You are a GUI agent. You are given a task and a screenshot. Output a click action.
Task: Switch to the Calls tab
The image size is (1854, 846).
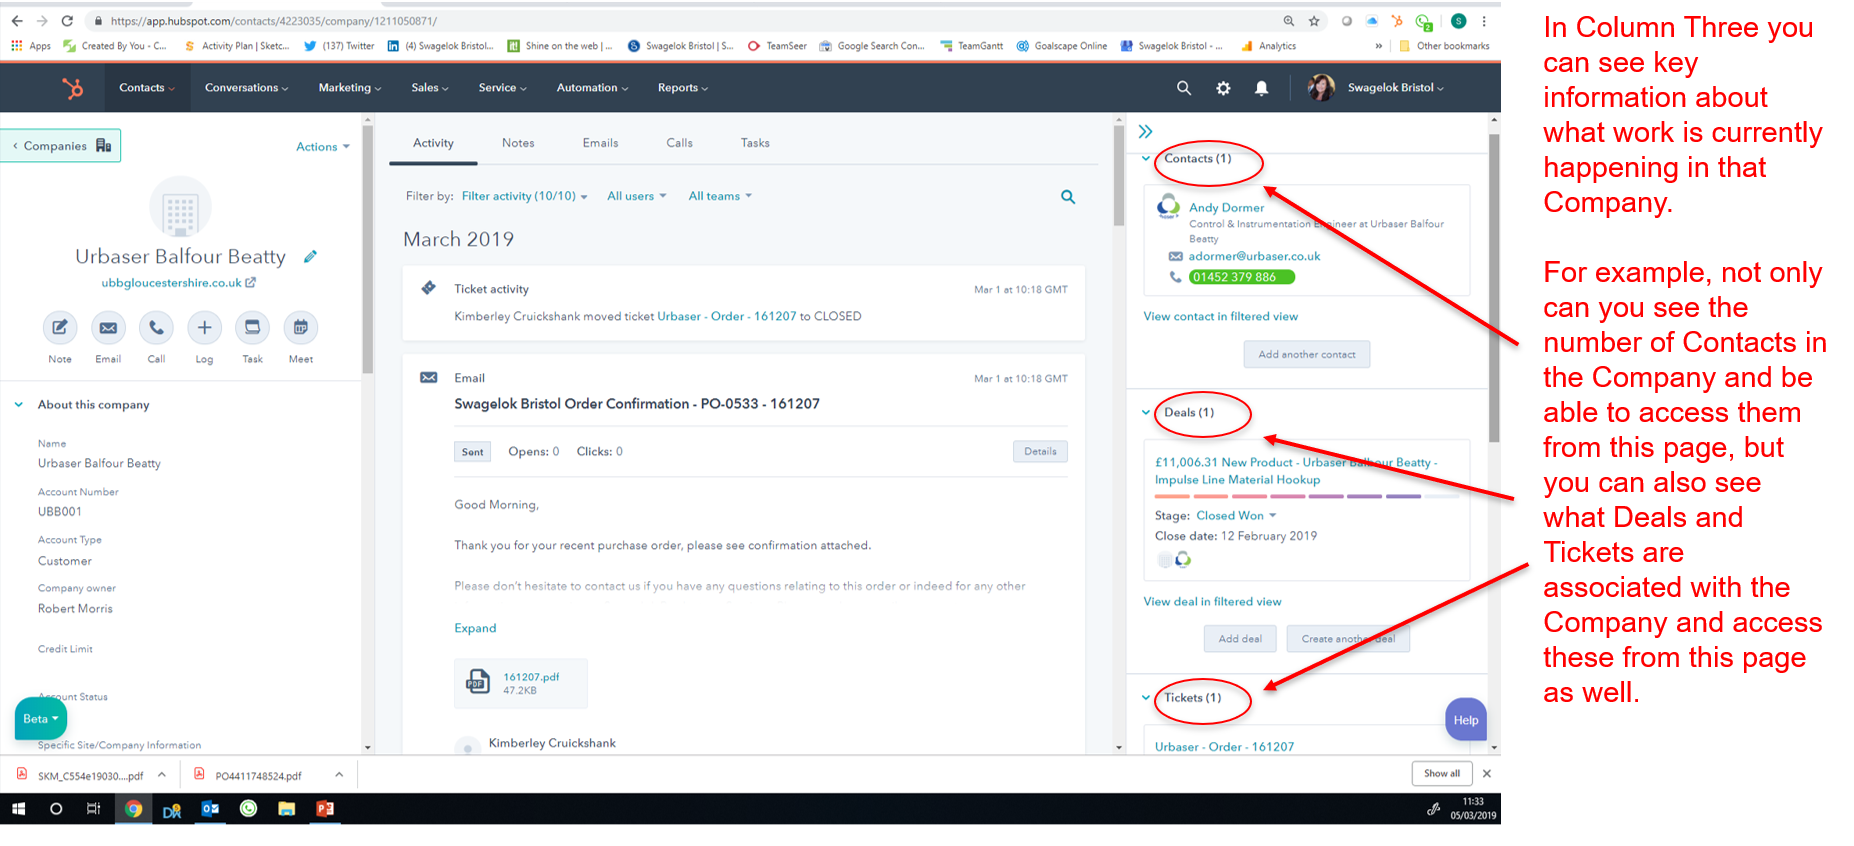[679, 143]
